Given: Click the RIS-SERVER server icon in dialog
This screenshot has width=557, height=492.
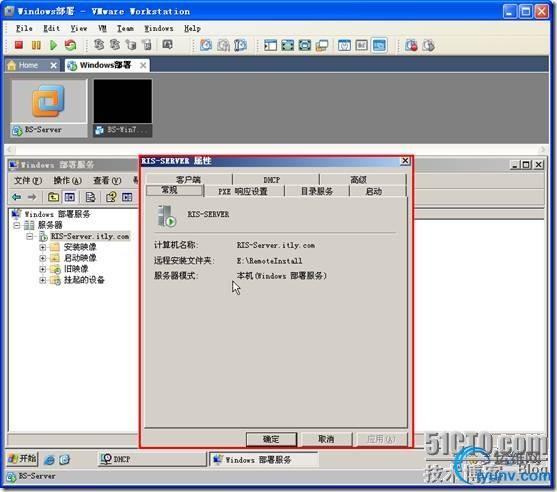Looking at the screenshot, I should (167, 216).
